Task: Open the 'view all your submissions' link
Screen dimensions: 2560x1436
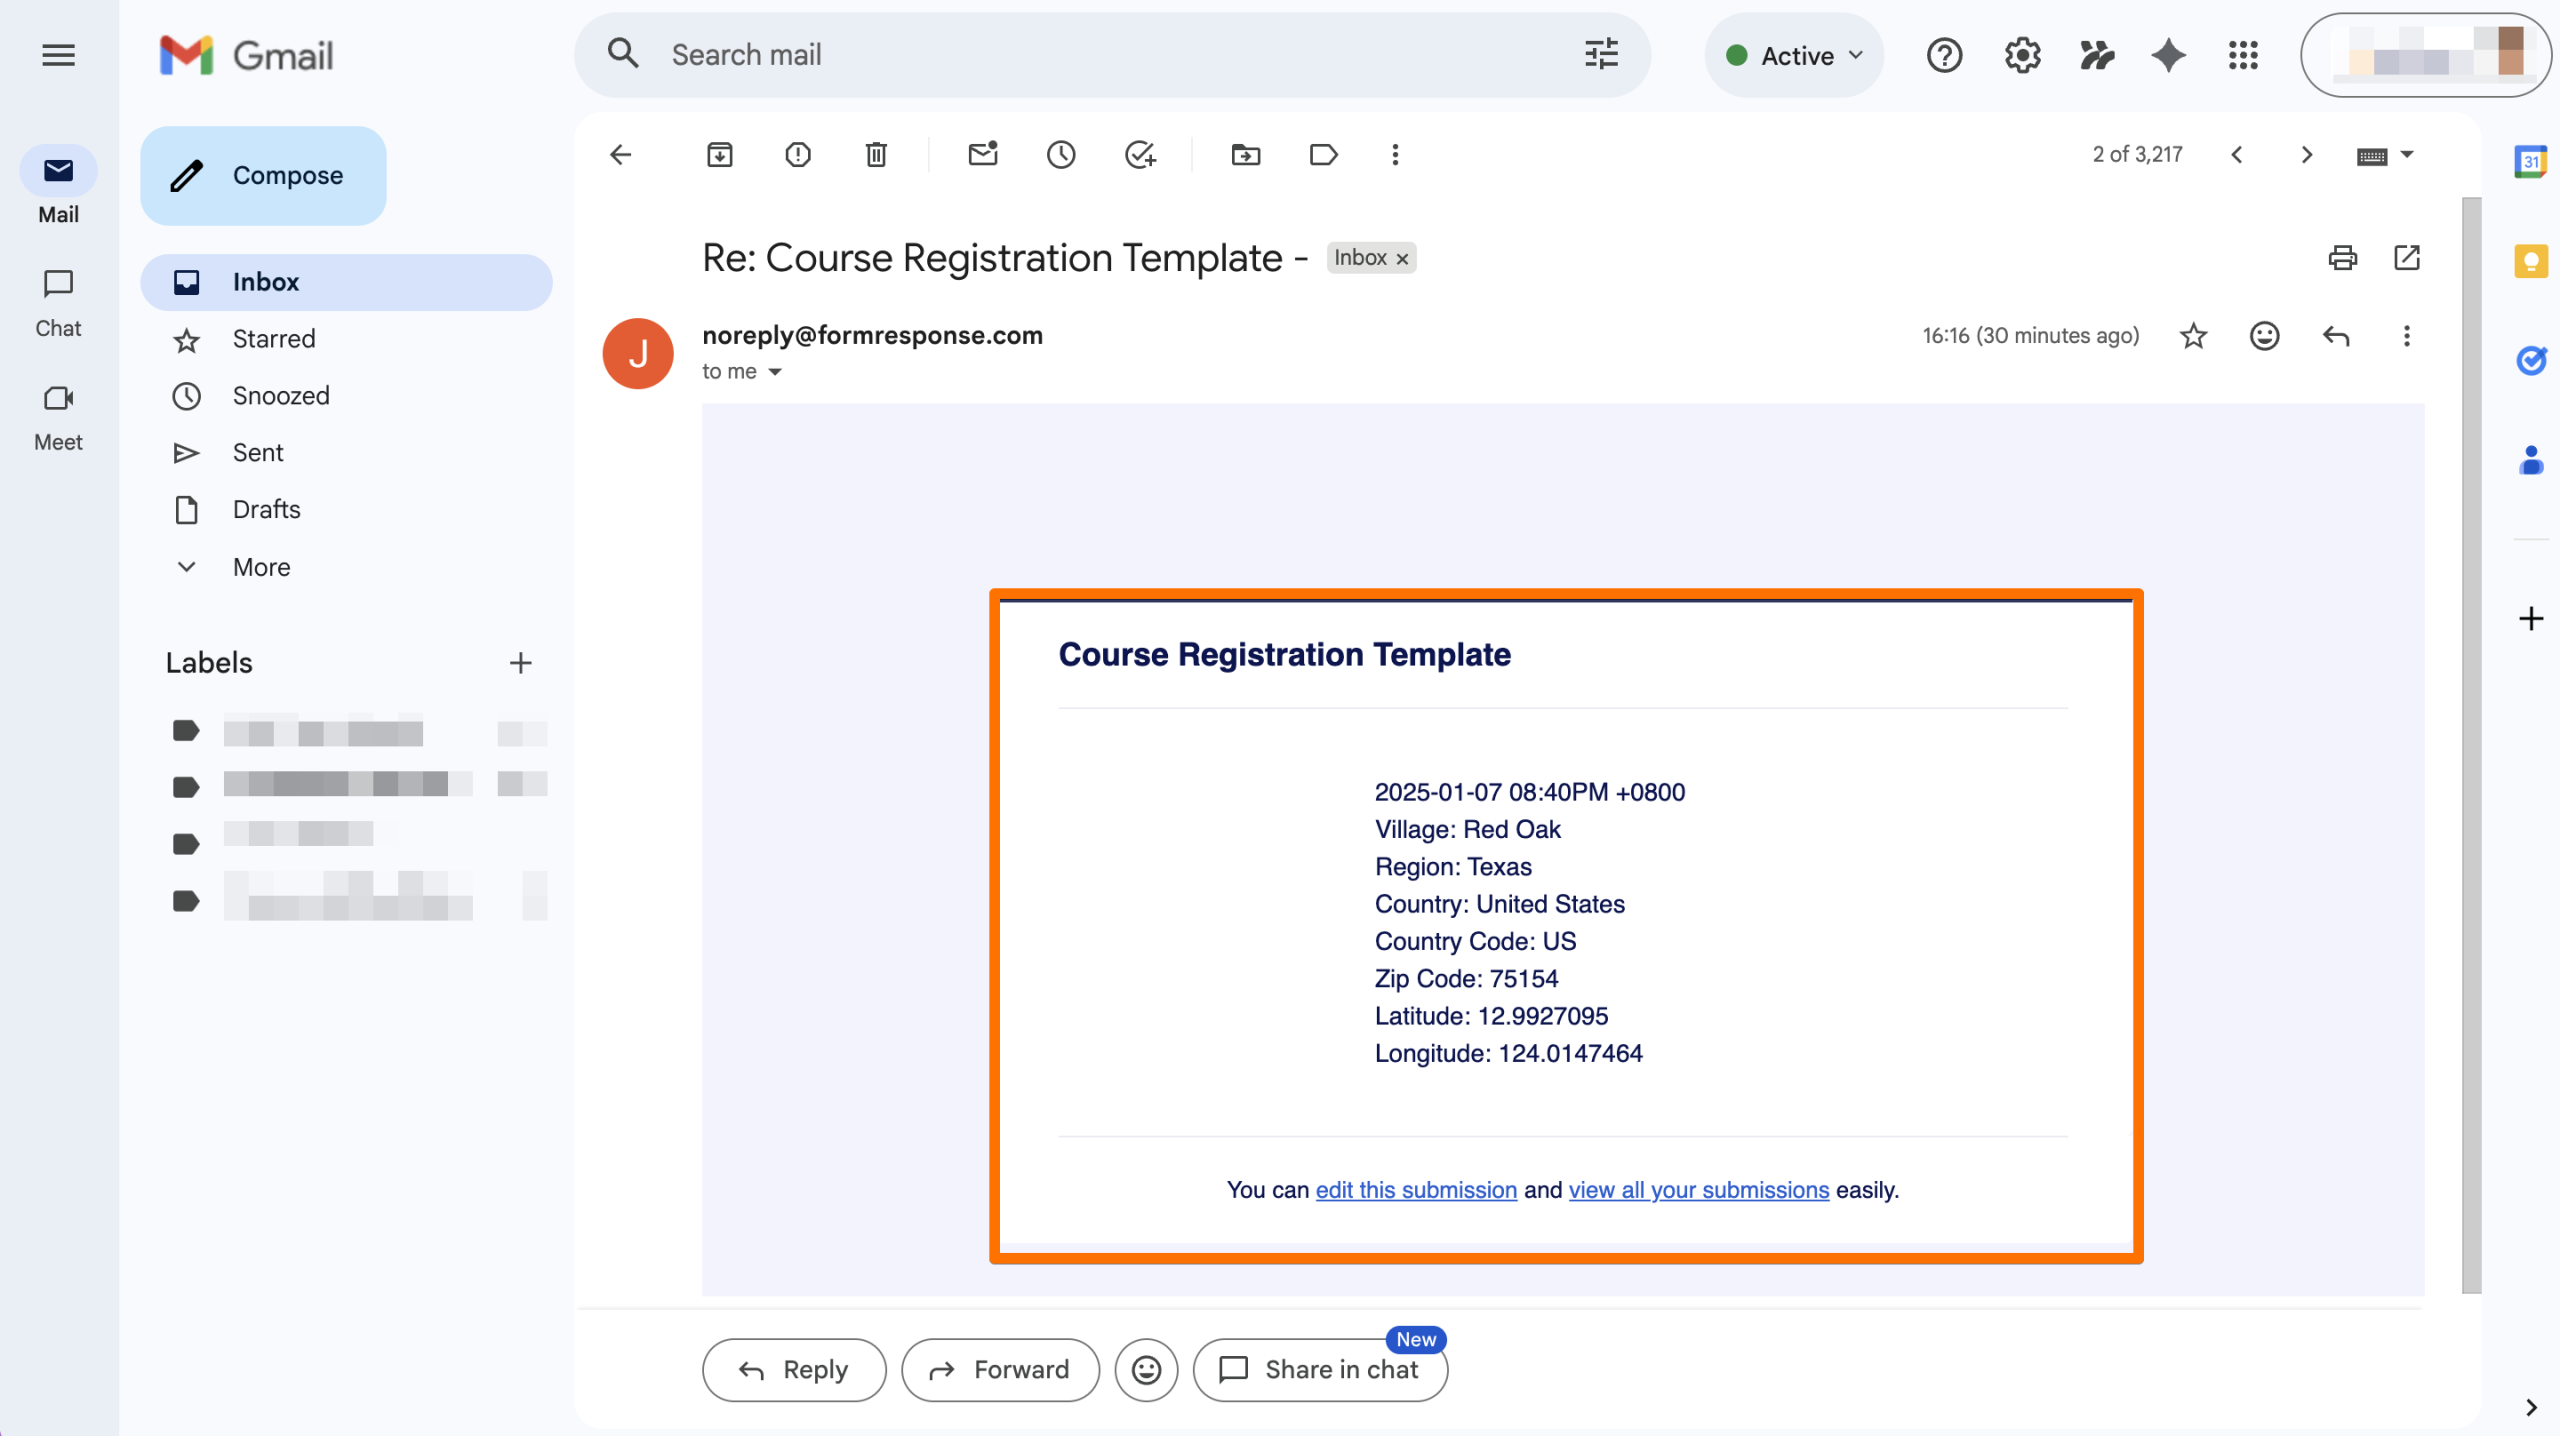Action: 1698,1190
